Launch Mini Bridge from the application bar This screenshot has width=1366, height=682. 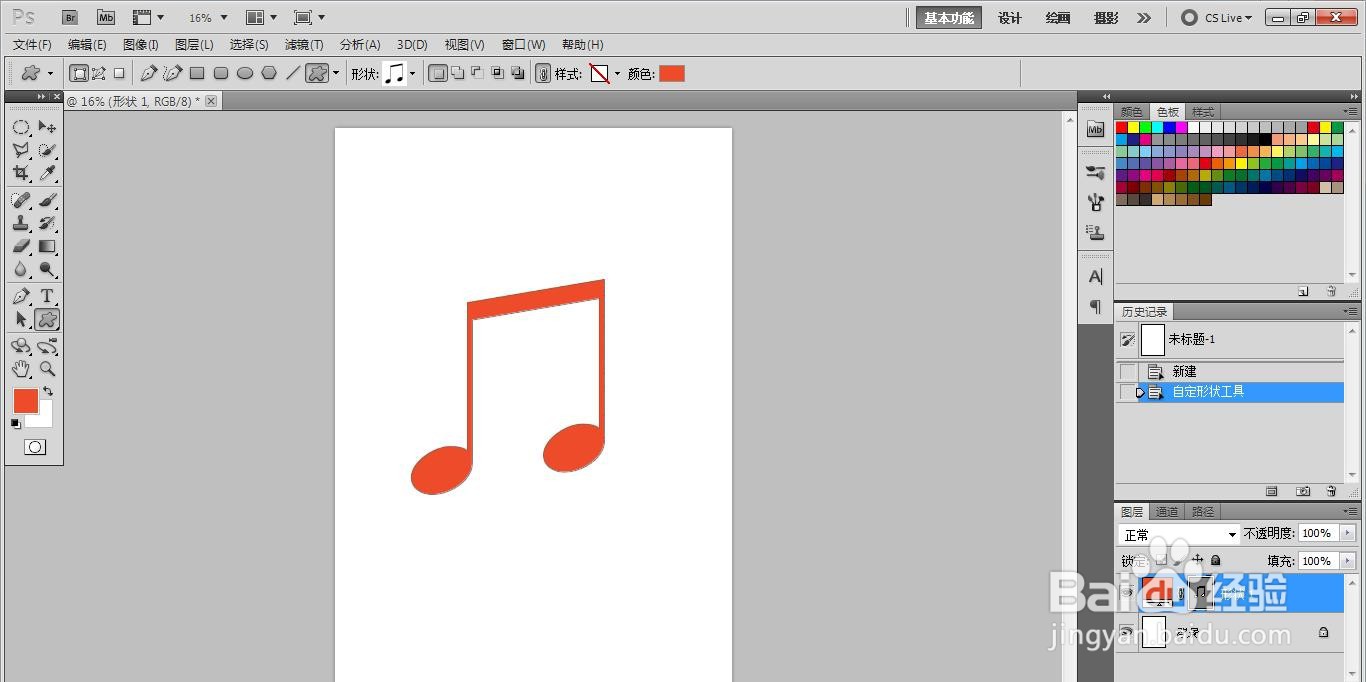(x=106, y=17)
